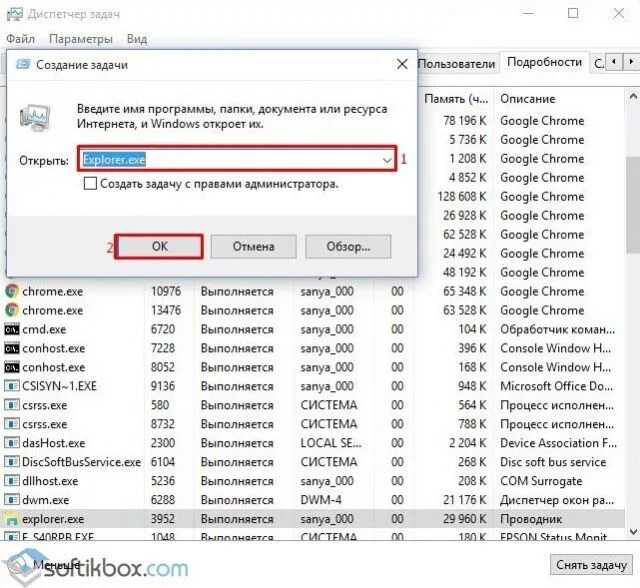Screen dimensions: 640x588
Task: Click icon of csrss.exe with PID 580
Action: pos(12,405)
